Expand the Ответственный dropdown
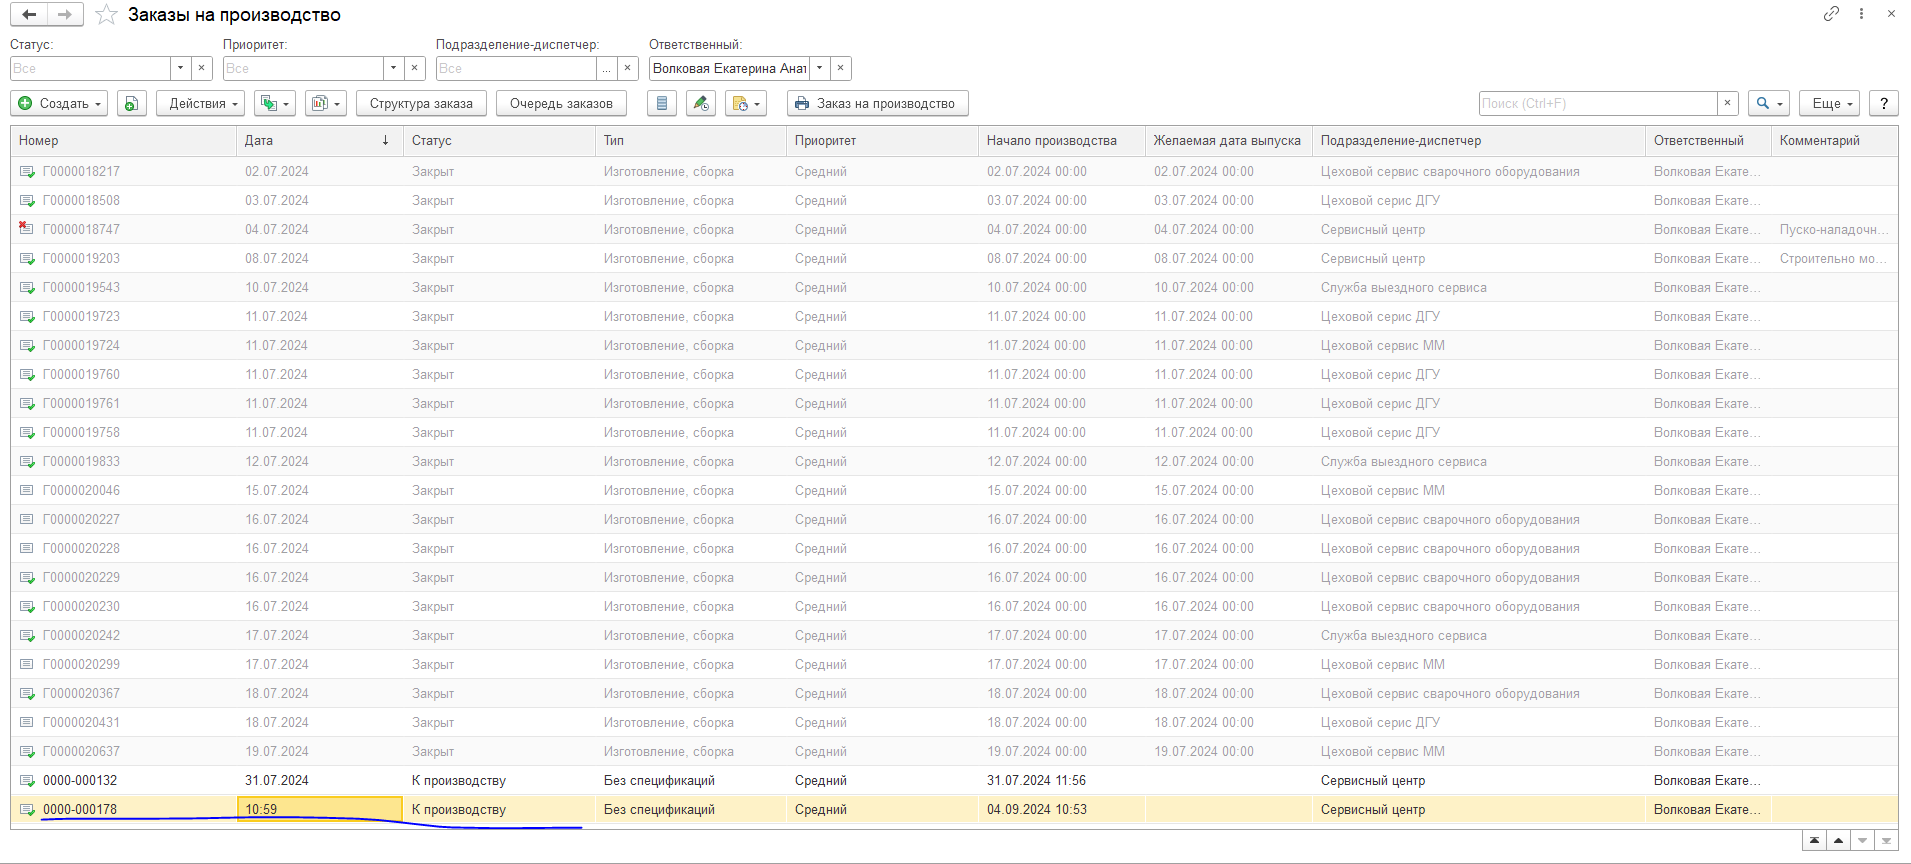Screen dimensions: 1911x864 [819, 68]
